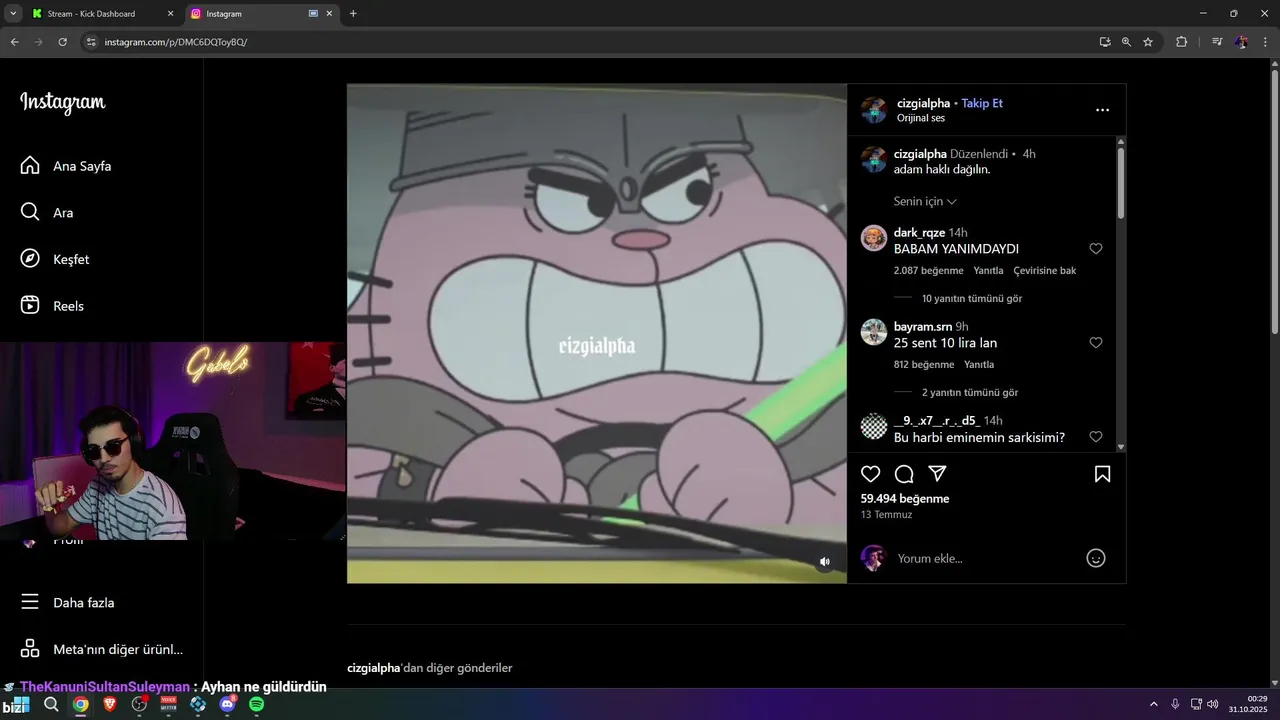Expand 2 yanıtın tümünü gör replies
Image resolution: width=1280 pixels, height=720 pixels.
(x=971, y=392)
